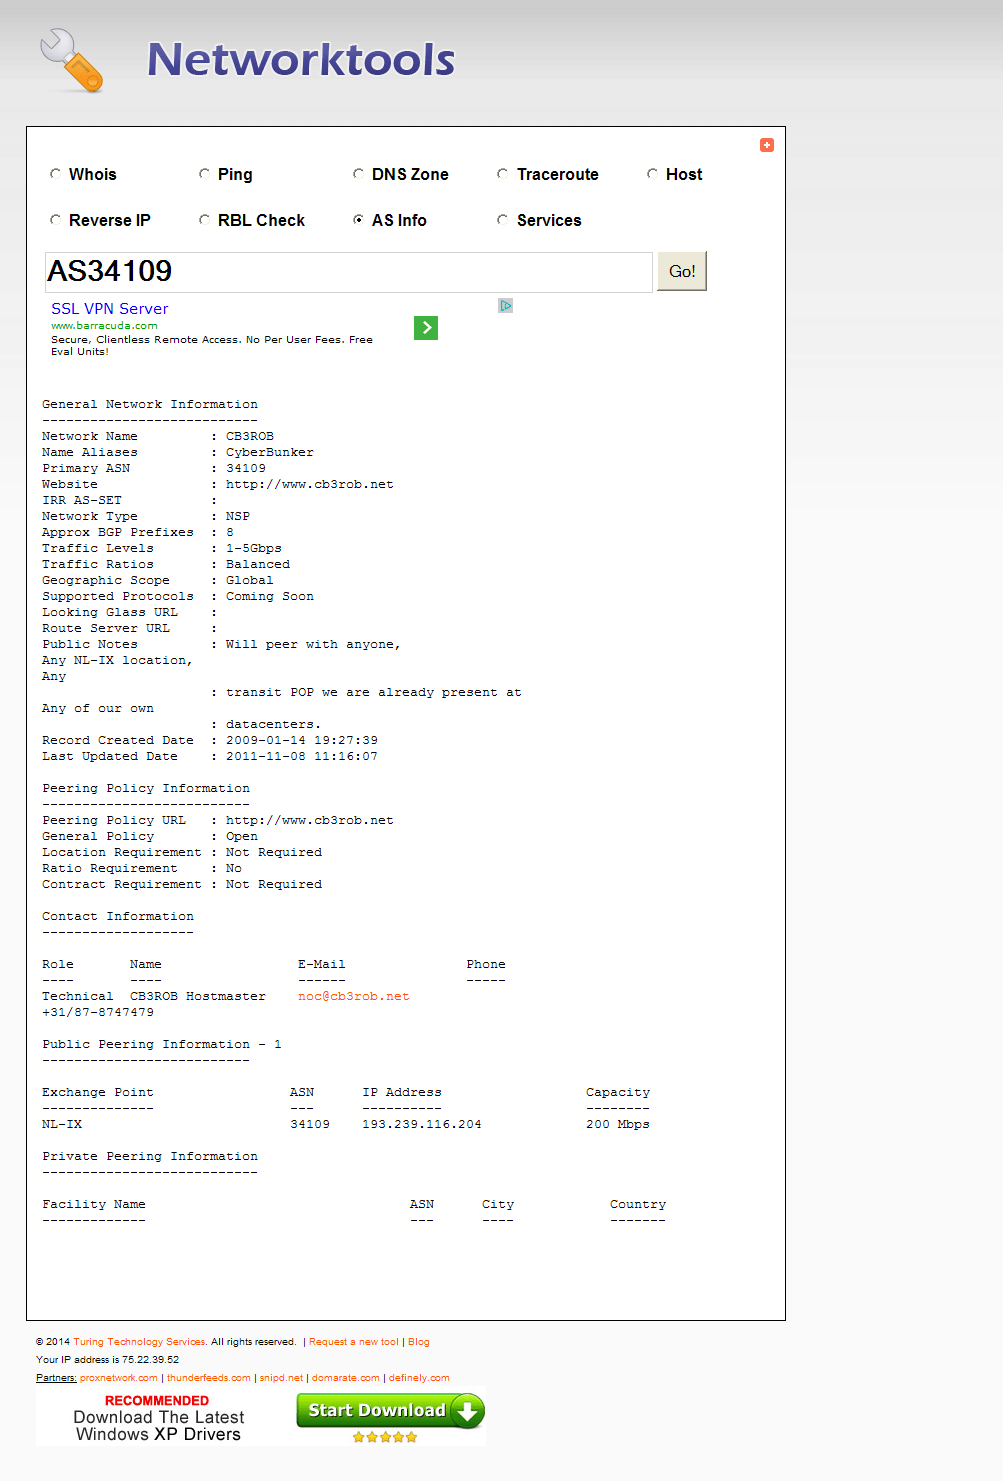Click the green download arrow icon
The height and width of the screenshot is (1481, 1003).
(467, 1411)
